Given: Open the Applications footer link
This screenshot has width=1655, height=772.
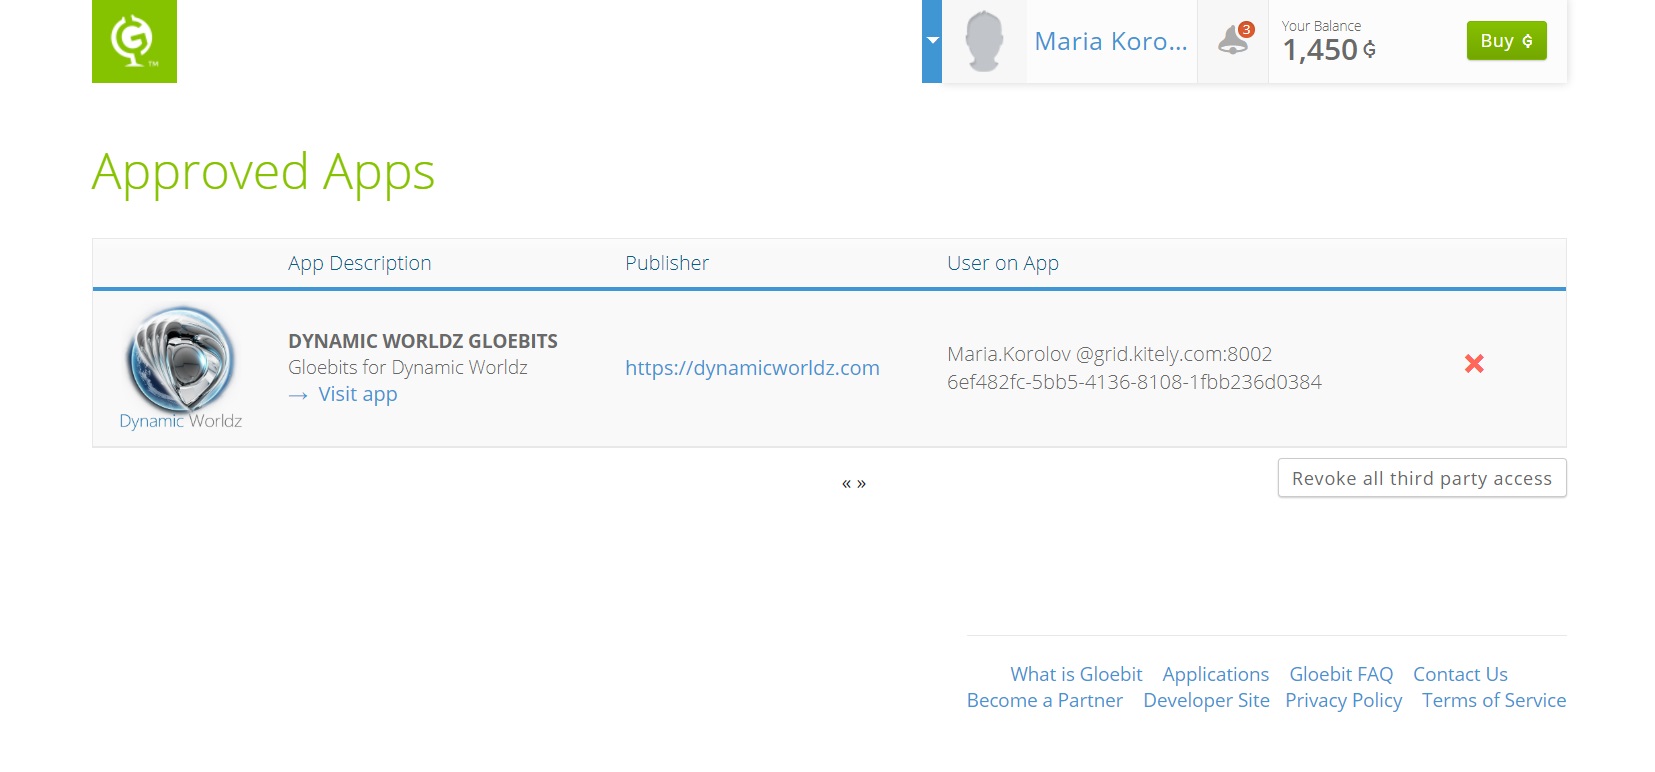Looking at the screenshot, I should [1215, 674].
